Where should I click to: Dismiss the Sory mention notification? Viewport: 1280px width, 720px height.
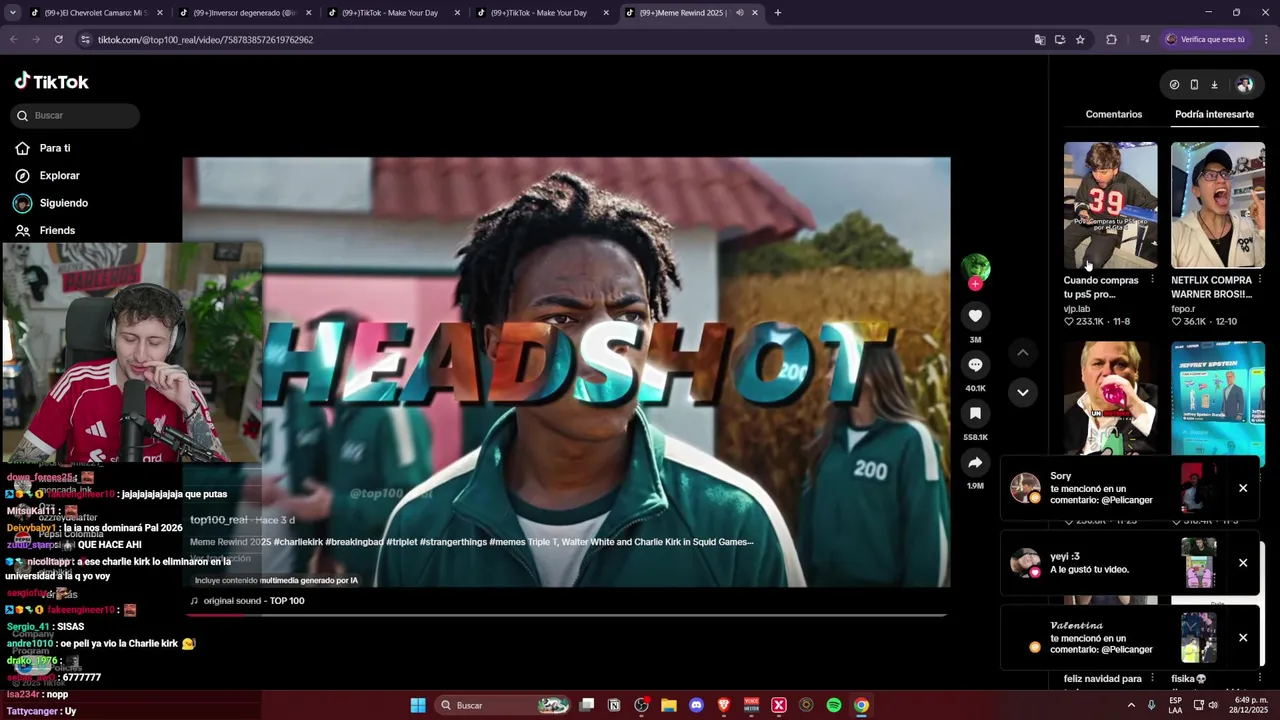tap(1243, 488)
